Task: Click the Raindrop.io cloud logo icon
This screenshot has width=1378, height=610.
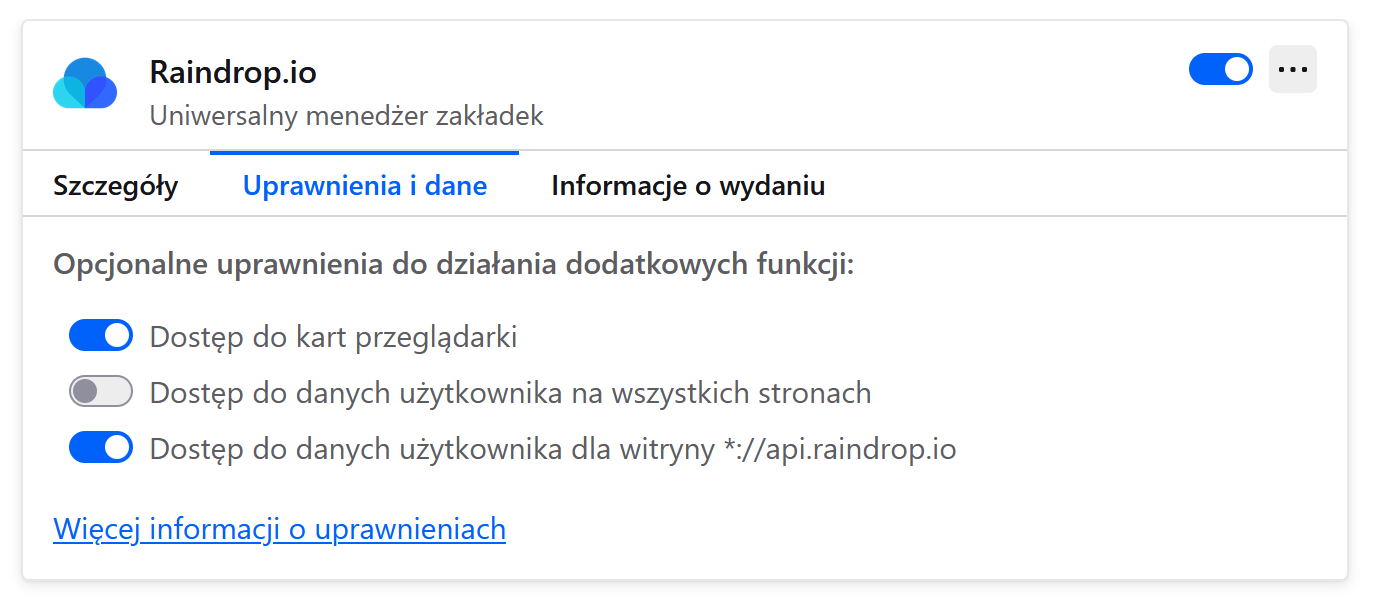Action: click(x=85, y=84)
